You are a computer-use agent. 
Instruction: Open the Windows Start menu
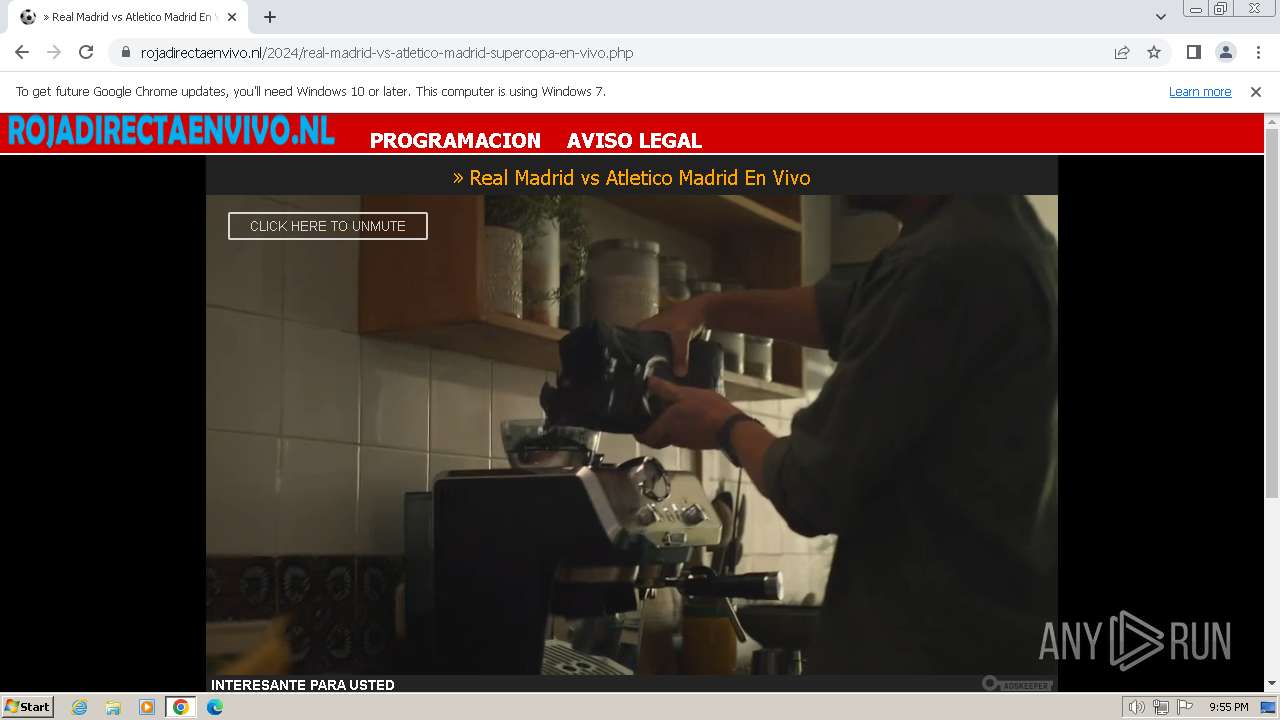tap(27, 707)
